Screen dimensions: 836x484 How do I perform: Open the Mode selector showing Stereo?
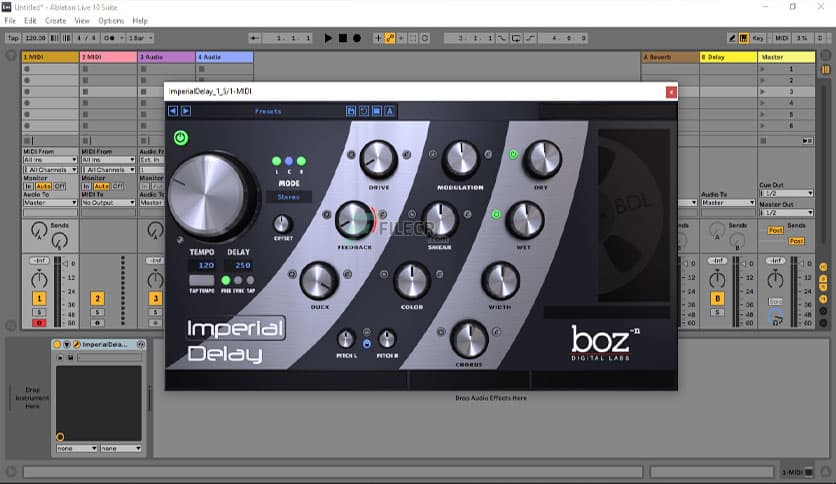(x=288, y=197)
